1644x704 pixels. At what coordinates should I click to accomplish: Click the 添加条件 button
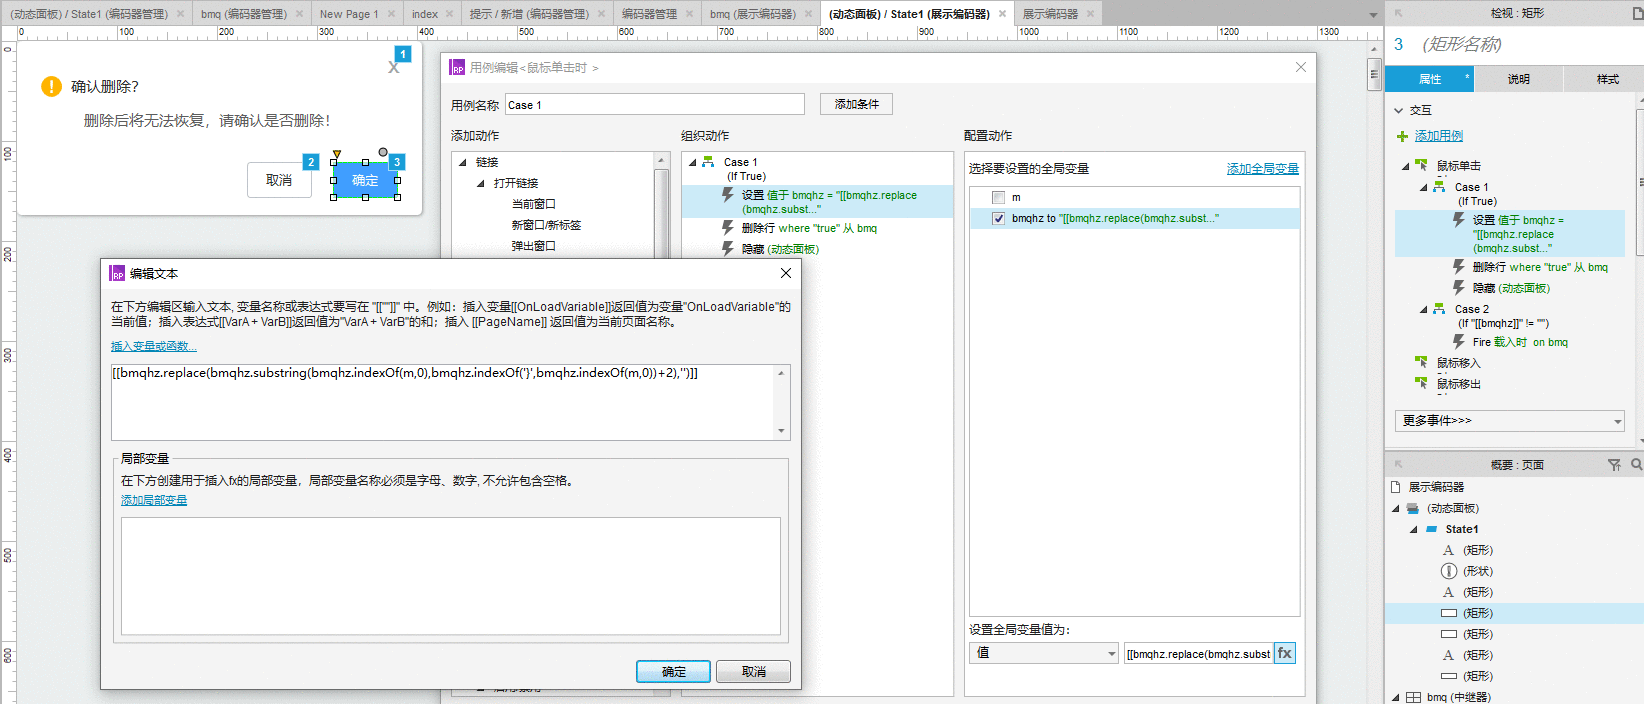coord(857,104)
